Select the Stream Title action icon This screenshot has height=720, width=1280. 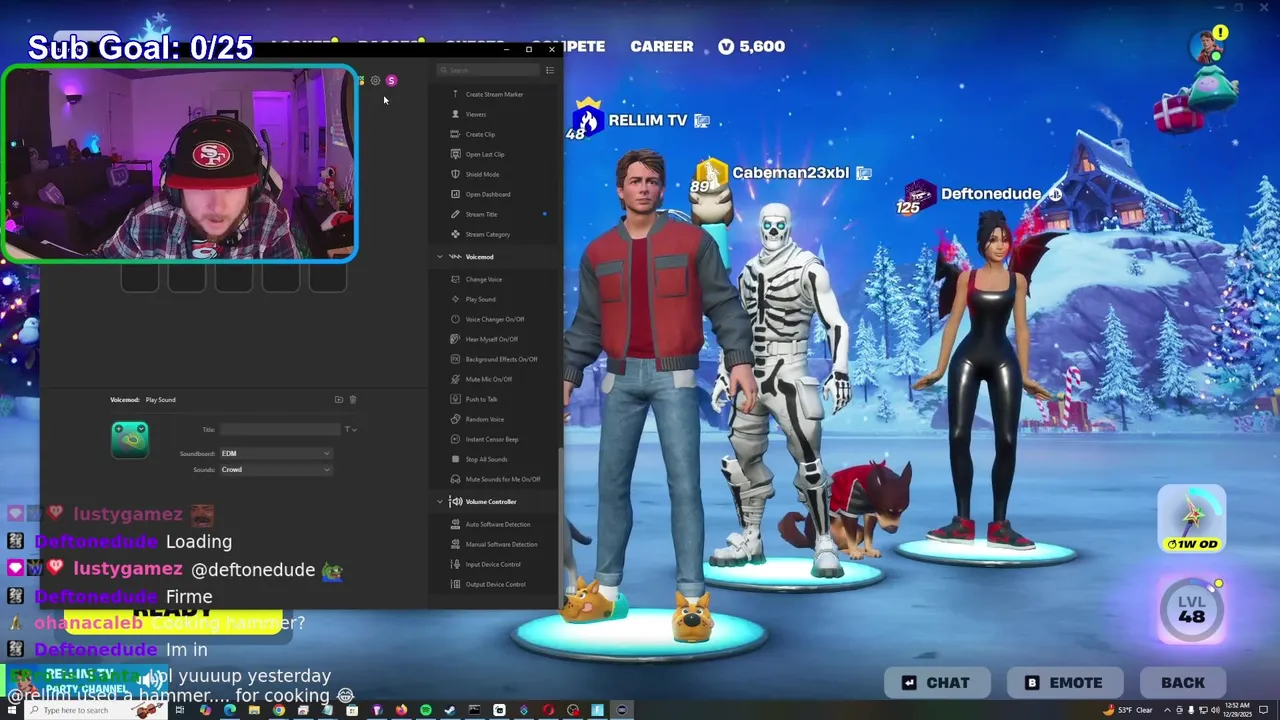coord(455,214)
